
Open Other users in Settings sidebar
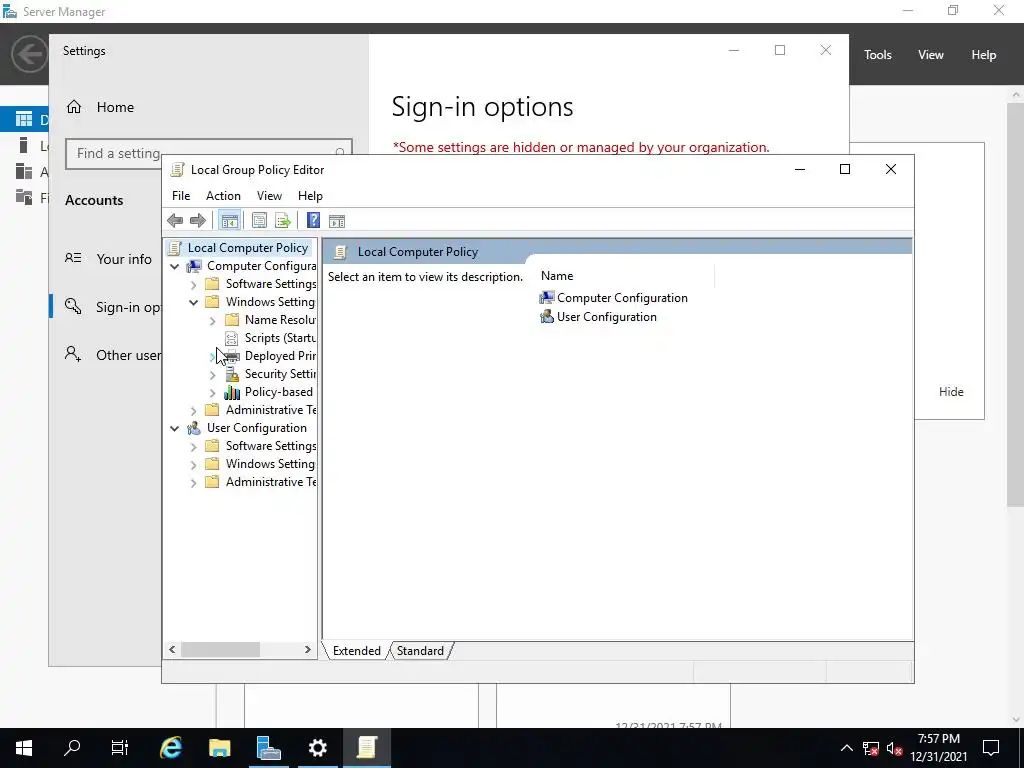(112, 355)
